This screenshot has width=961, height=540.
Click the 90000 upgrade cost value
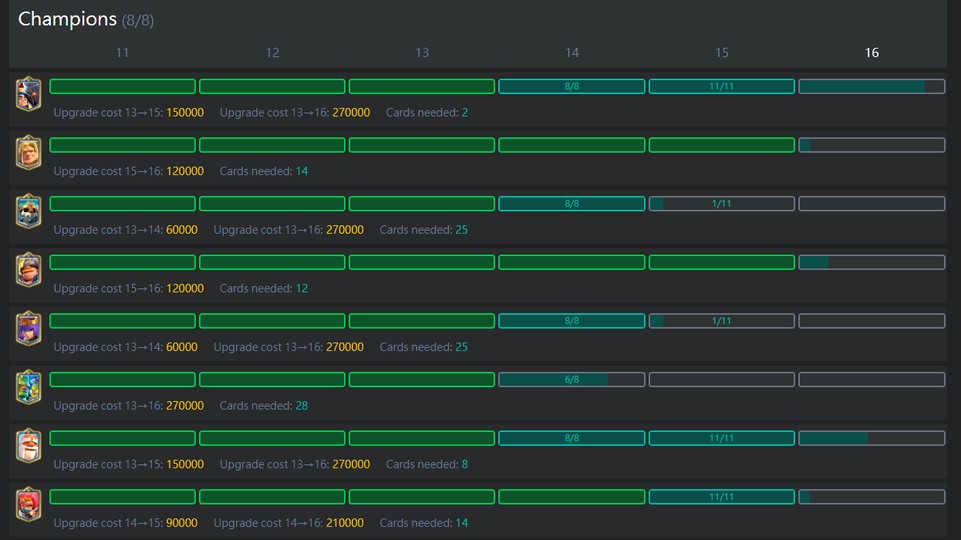[182, 523]
